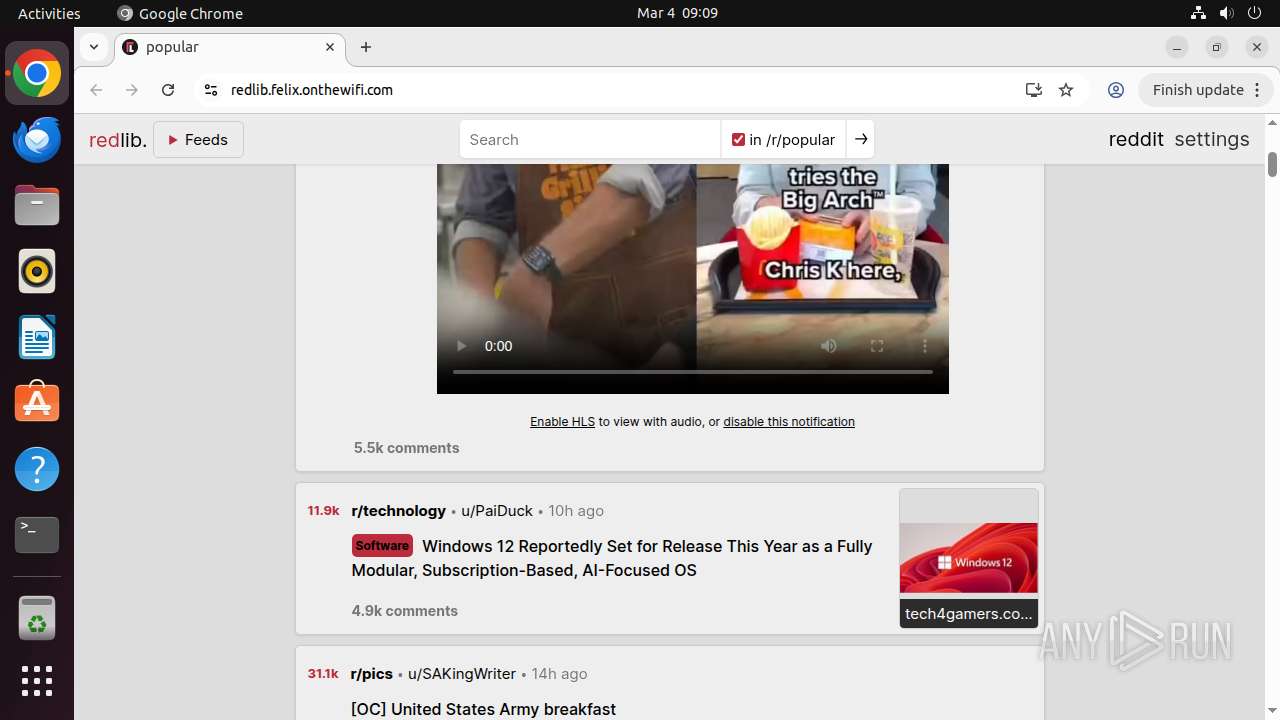Open the redlib home logo

[118, 140]
